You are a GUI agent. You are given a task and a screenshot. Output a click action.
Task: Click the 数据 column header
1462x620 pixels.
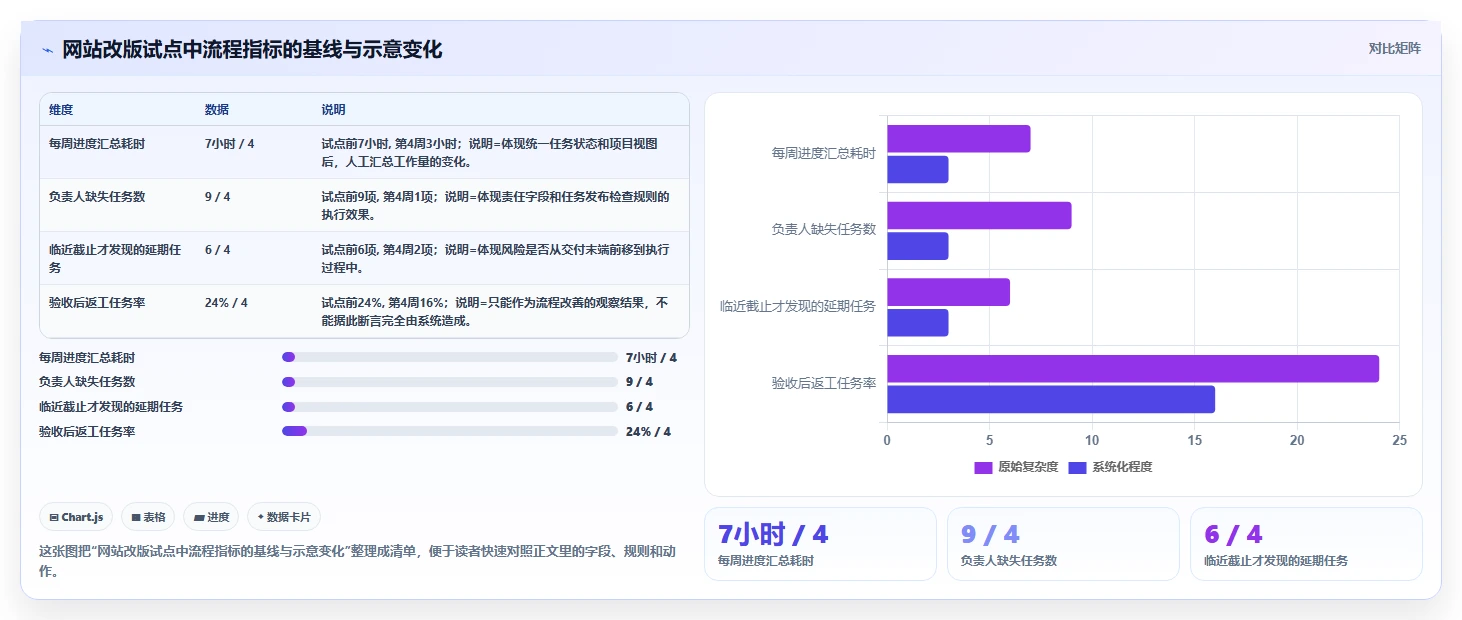(217, 109)
